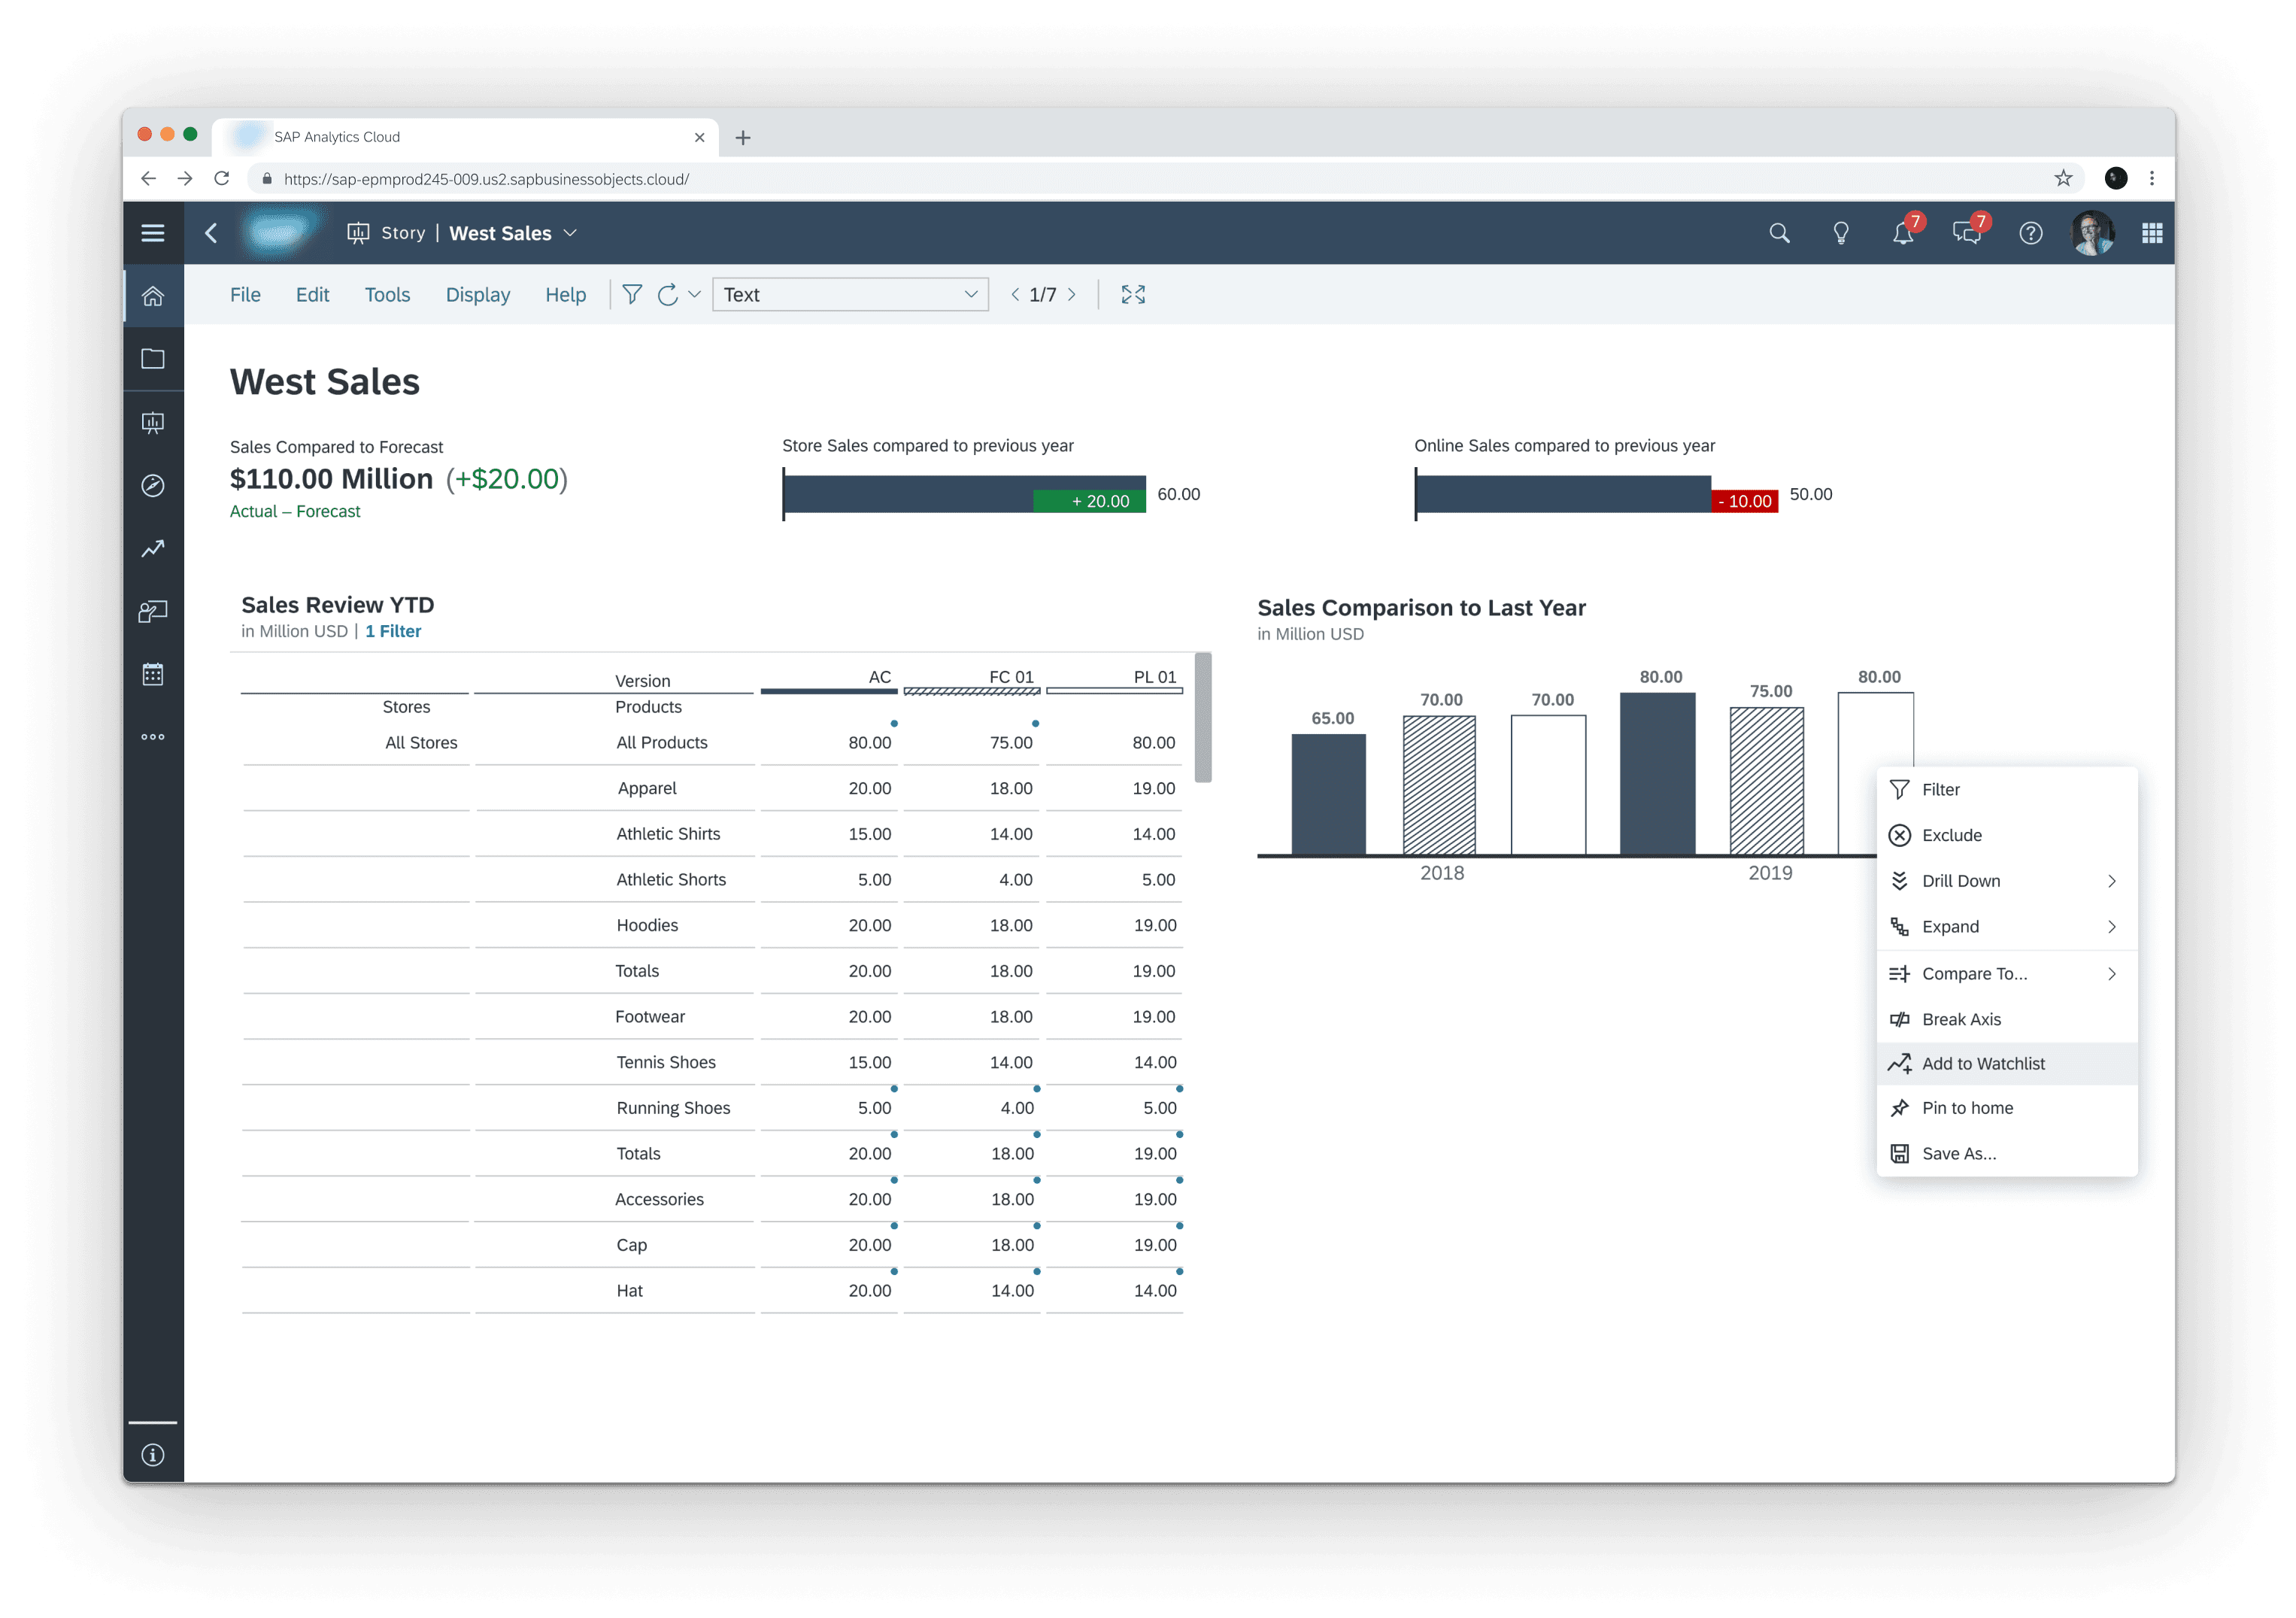The width and height of the screenshot is (2296, 1618).
Task: Go to the previous story page
Action: [x=1016, y=294]
